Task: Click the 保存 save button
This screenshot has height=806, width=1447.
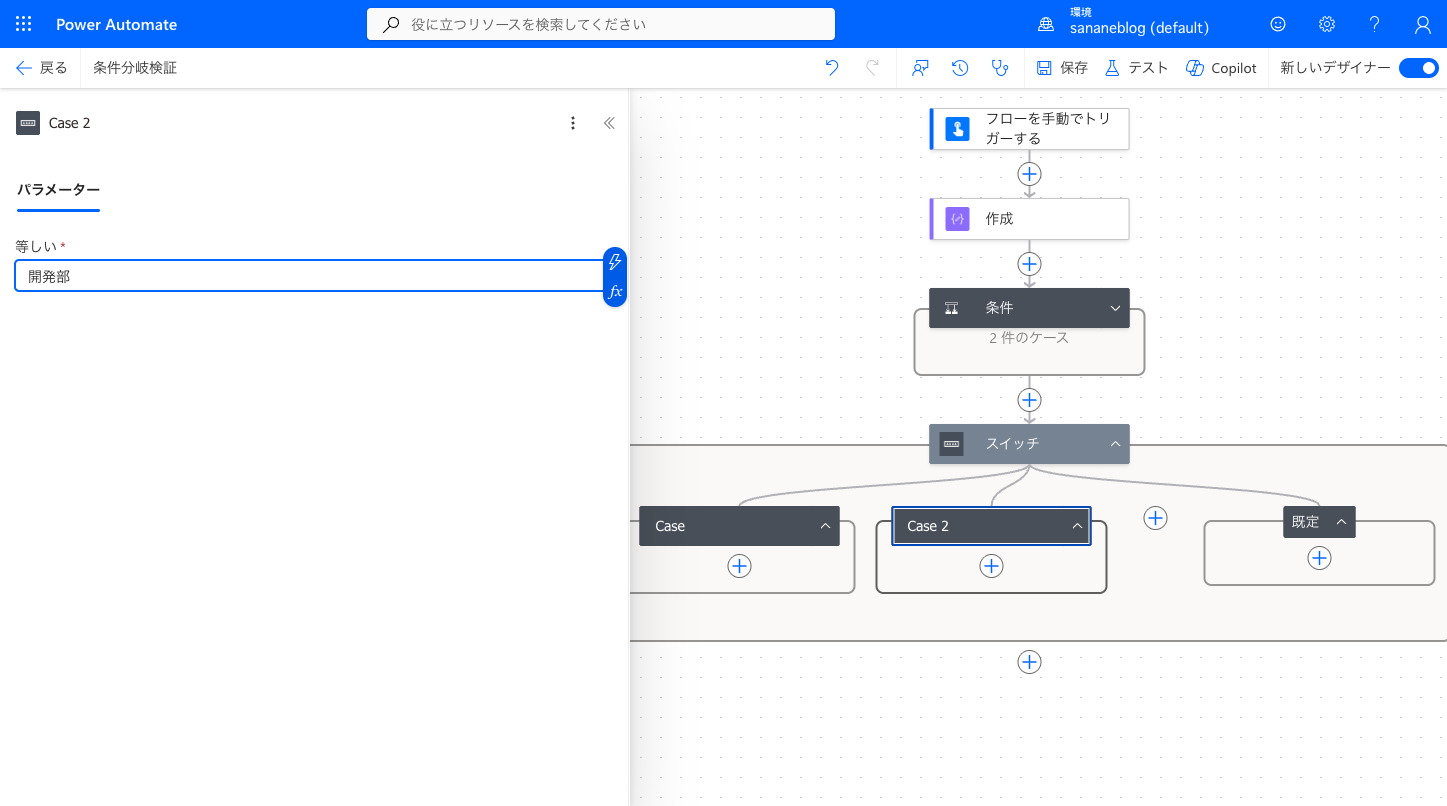Action: tap(1062, 68)
